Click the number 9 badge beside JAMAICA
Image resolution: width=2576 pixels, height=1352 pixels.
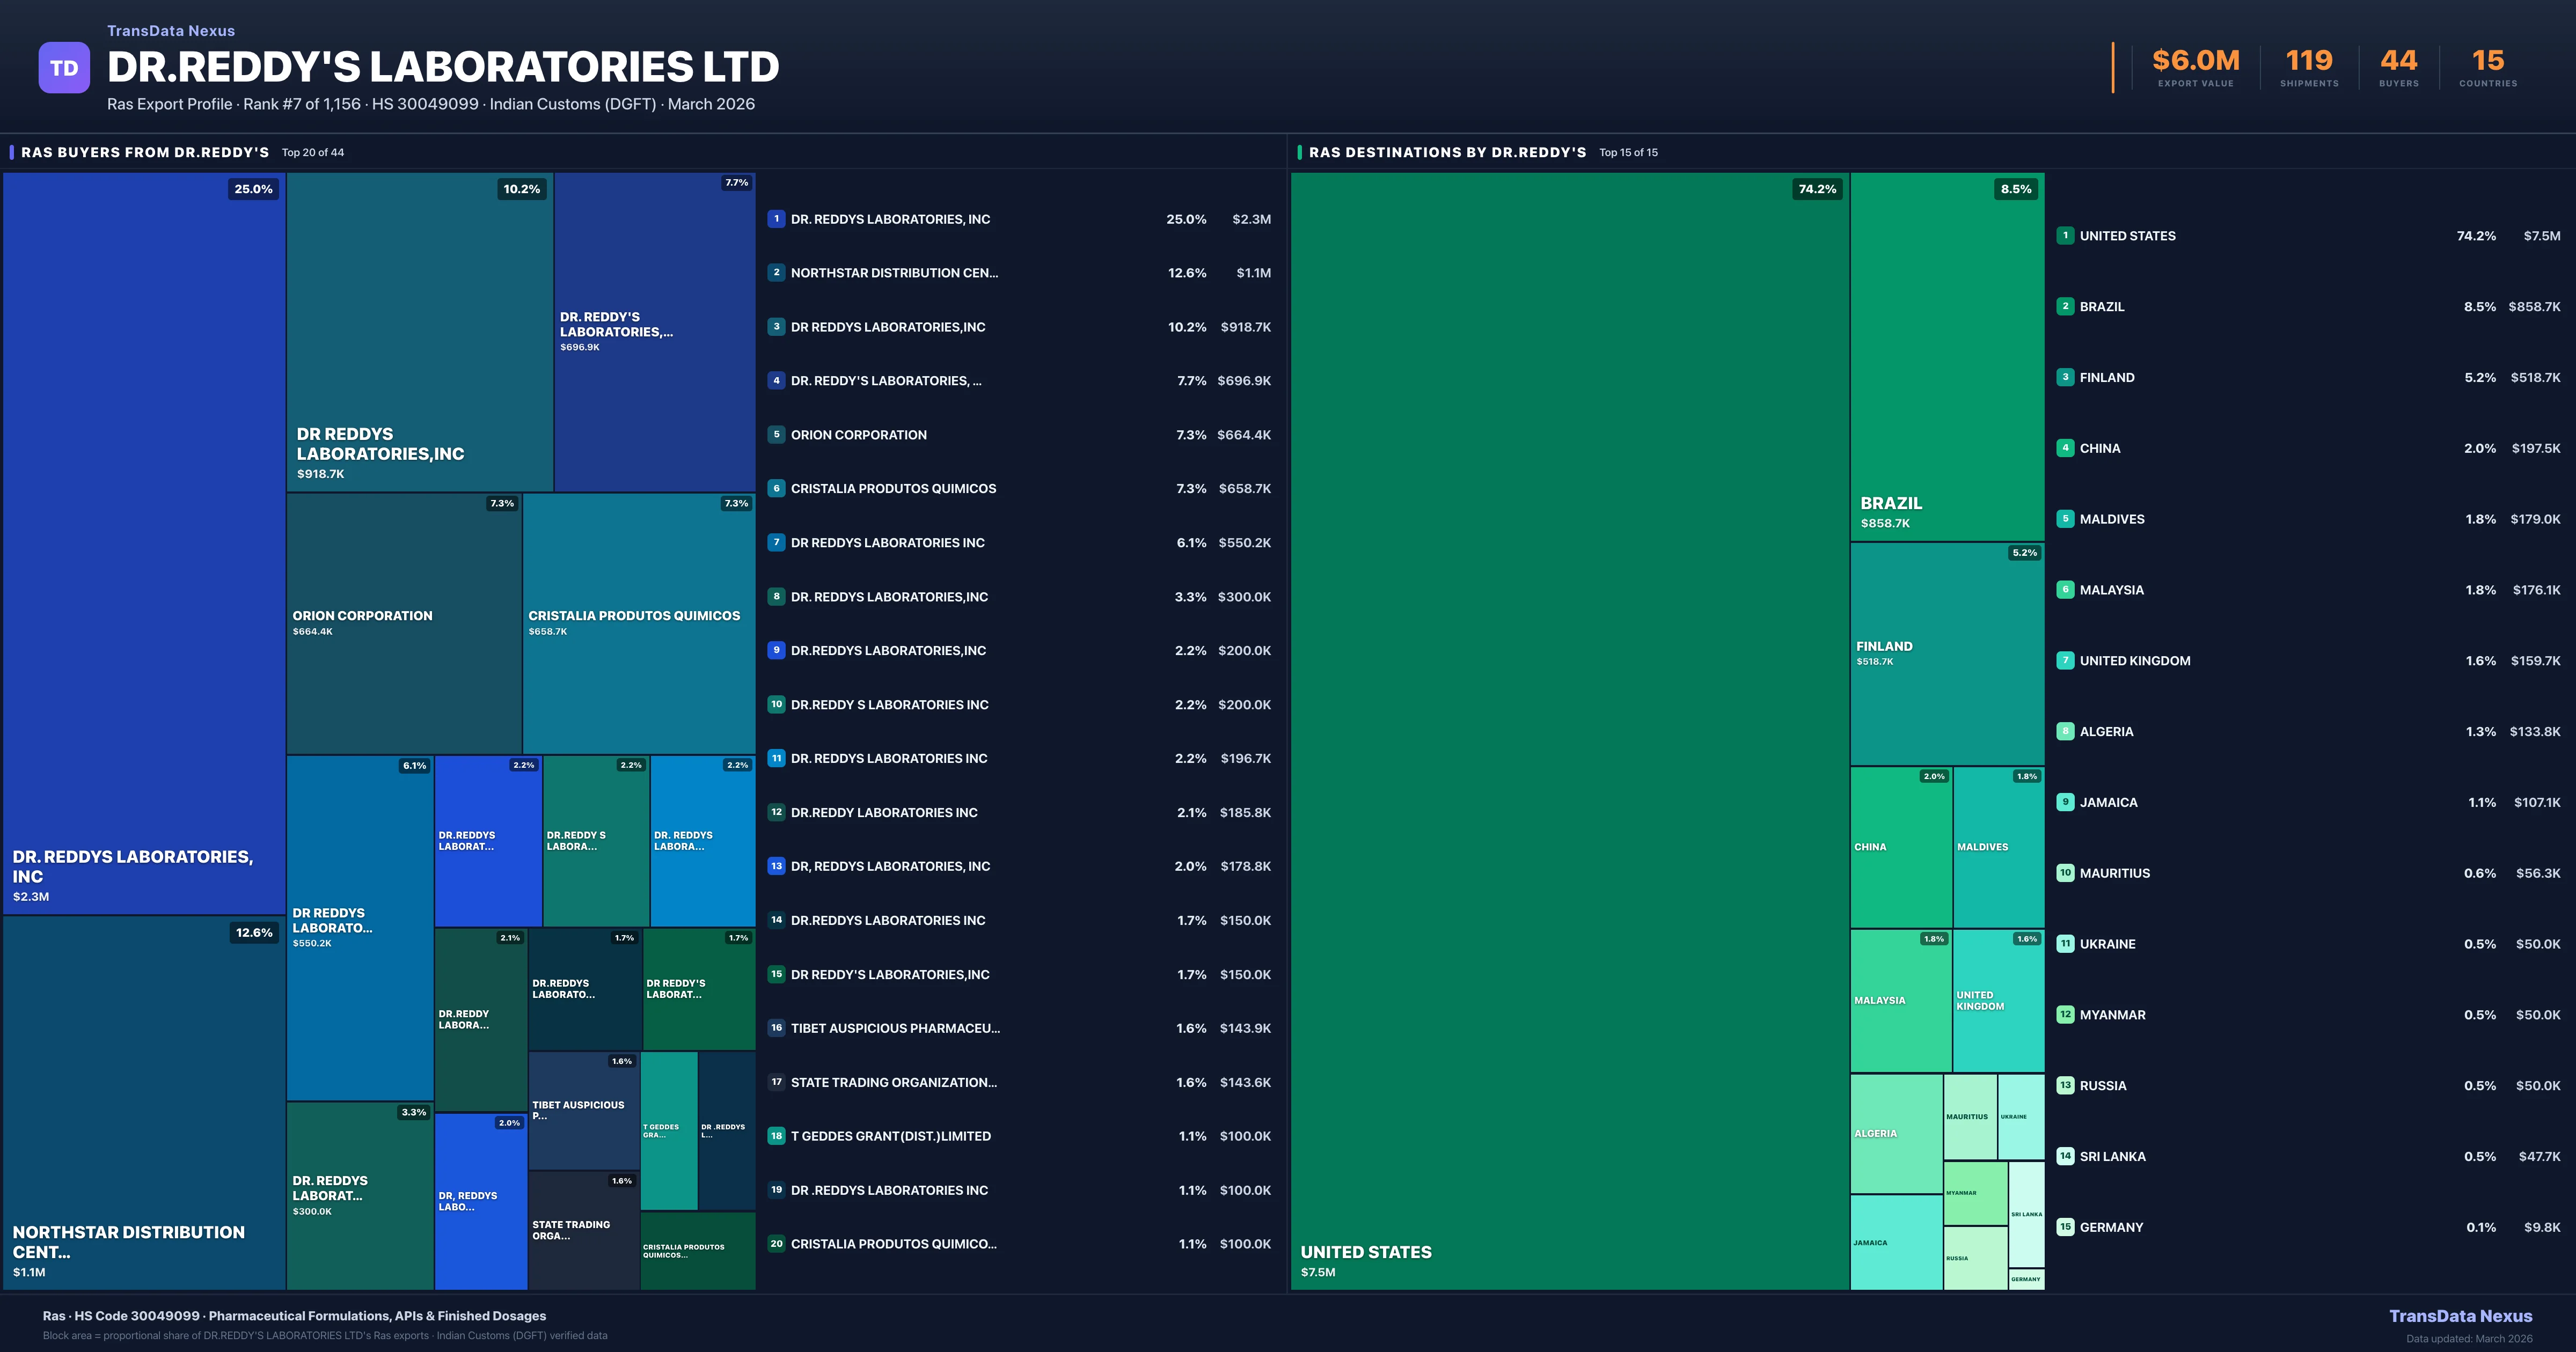tap(2065, 802)
